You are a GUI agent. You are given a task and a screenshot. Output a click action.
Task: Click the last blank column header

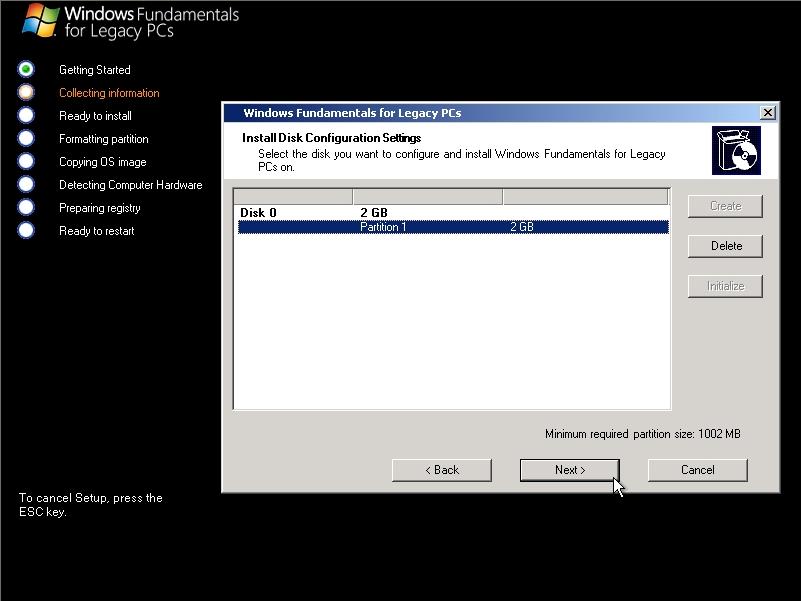click(586, 197)
